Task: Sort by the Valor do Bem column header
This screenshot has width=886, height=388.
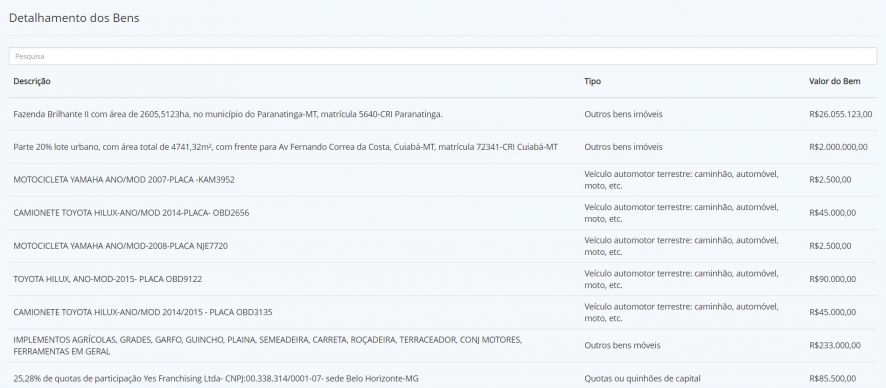Action: pyautogui.click(x=835, y=81)
